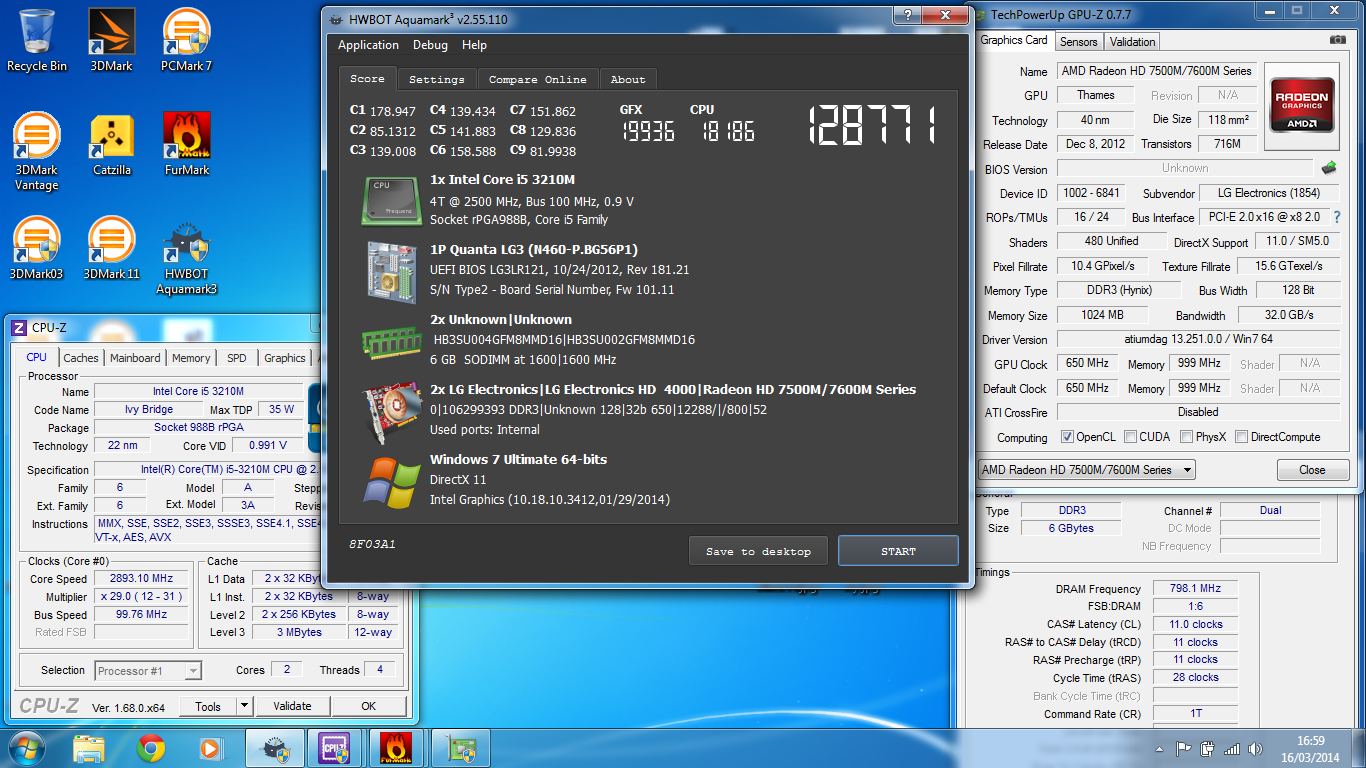
Task: Open the Recycle Bin desktop icon
Action: pyautogui.click(x=37, y=40)
